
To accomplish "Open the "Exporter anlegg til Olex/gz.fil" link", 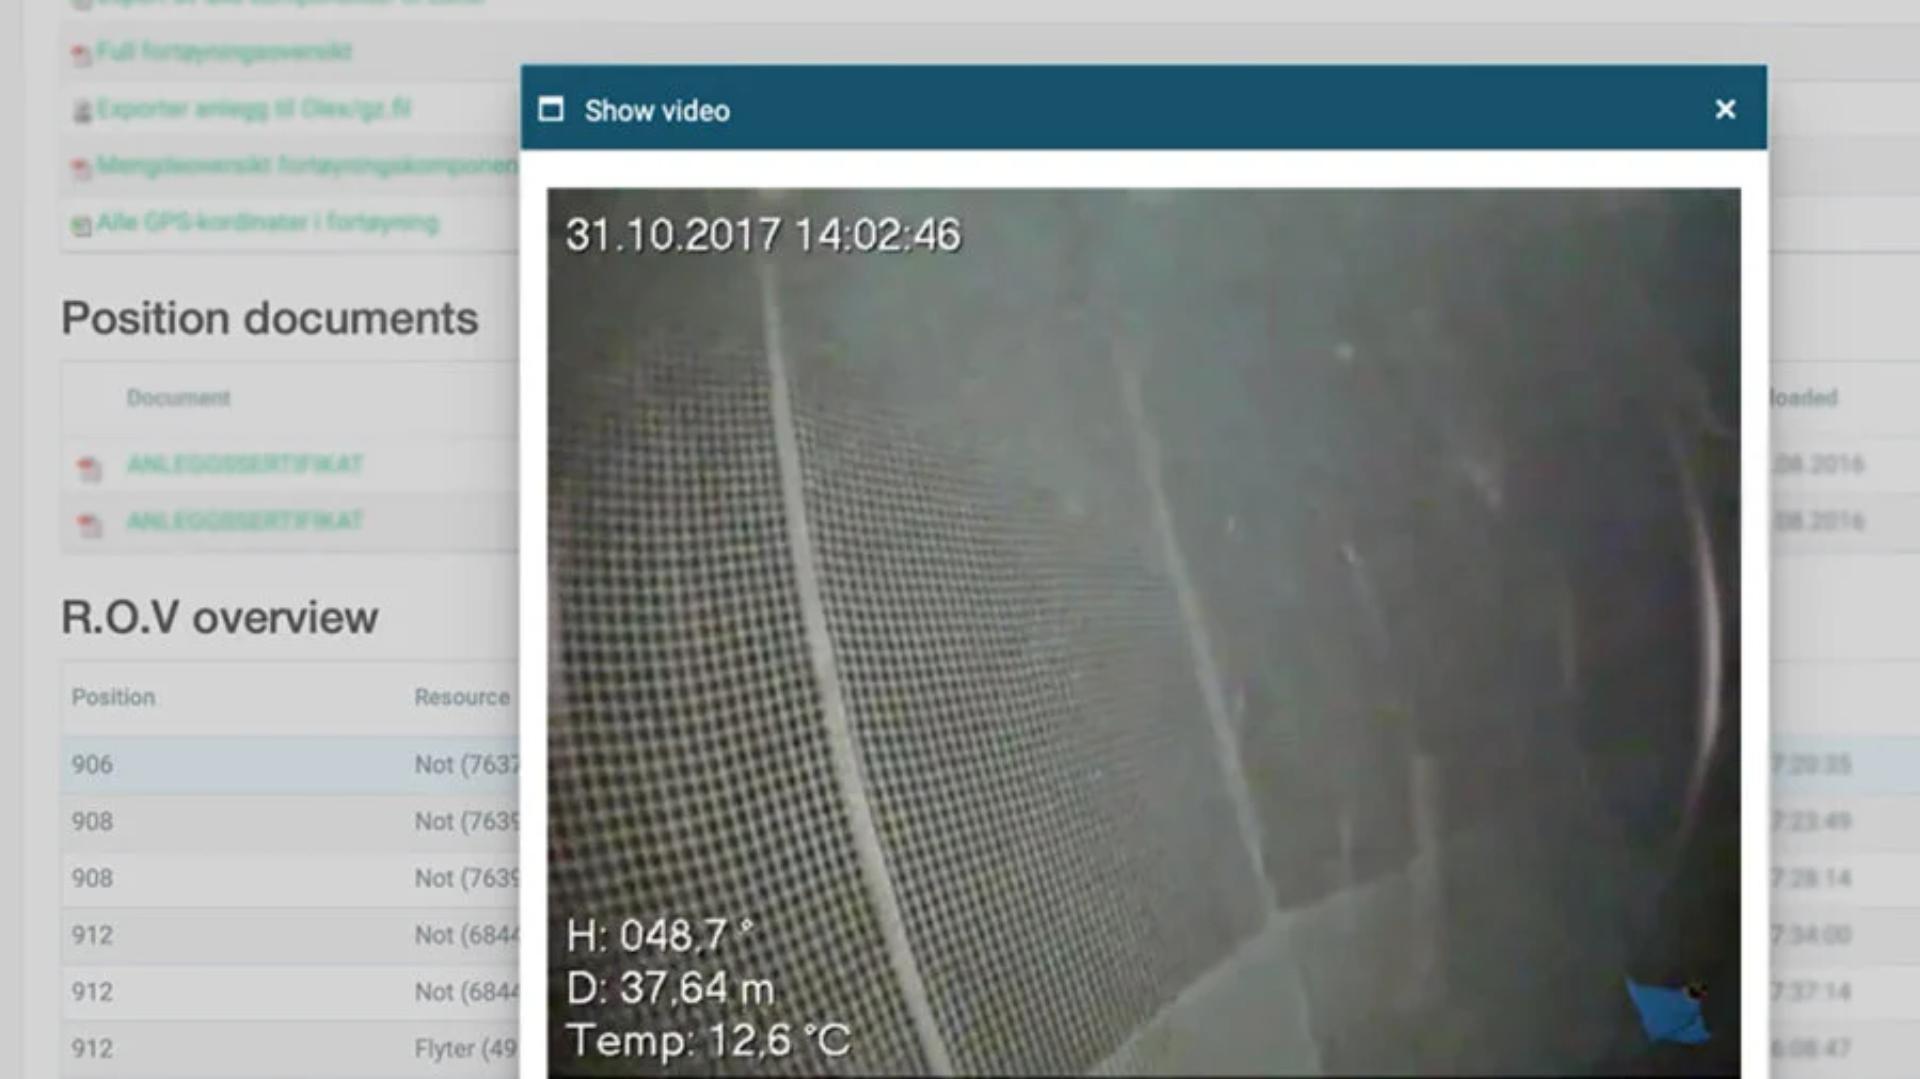I will coord(254,108).
